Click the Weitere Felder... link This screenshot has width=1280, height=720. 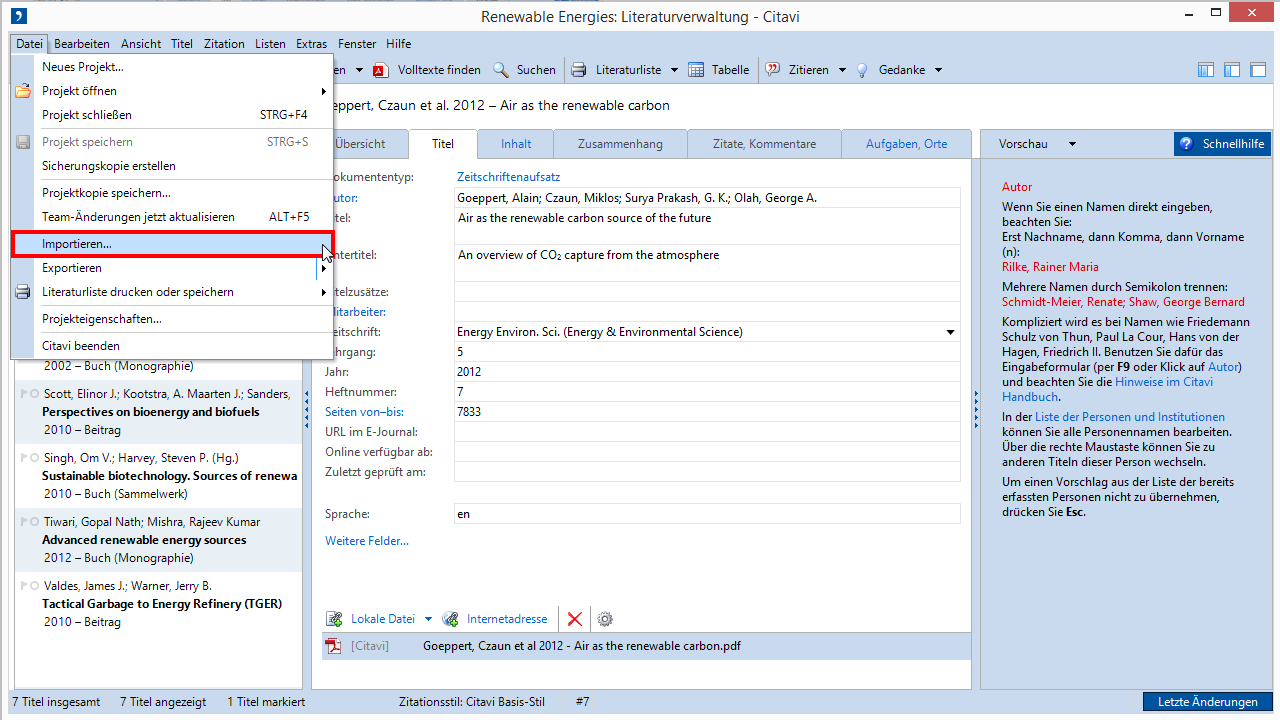click(x=367, y=541)
